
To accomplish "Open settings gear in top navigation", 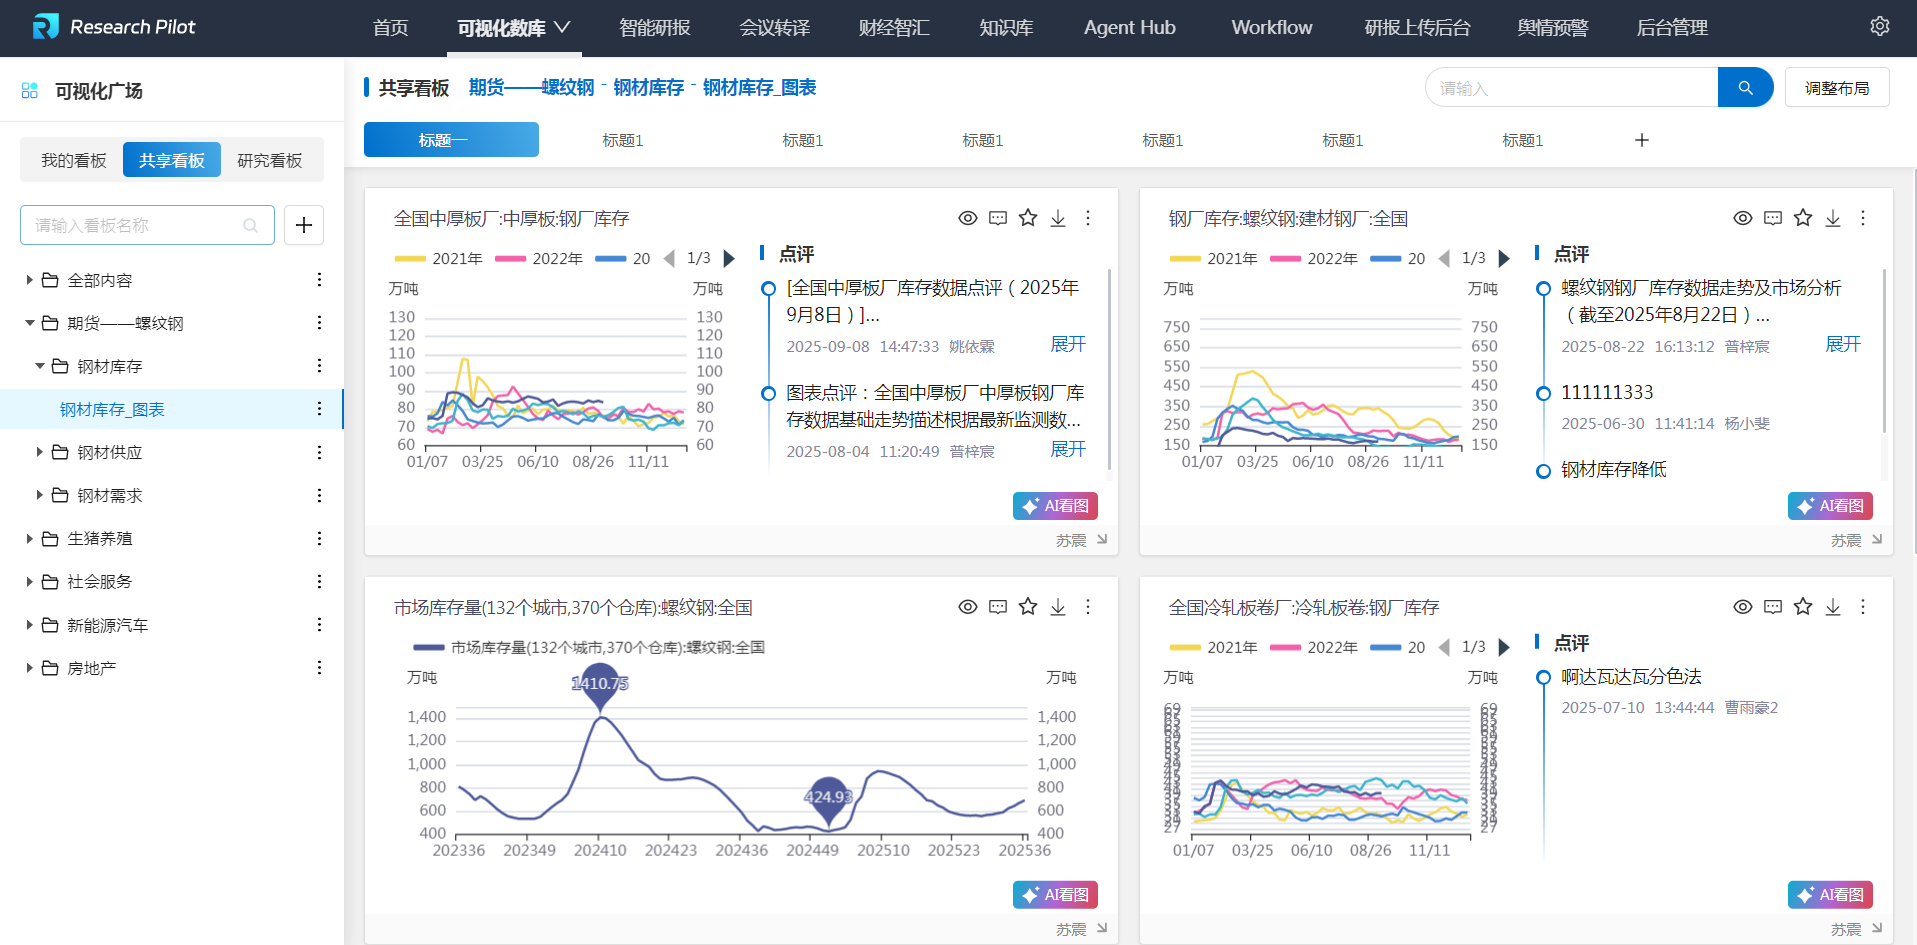I will tap(1879, 27).
